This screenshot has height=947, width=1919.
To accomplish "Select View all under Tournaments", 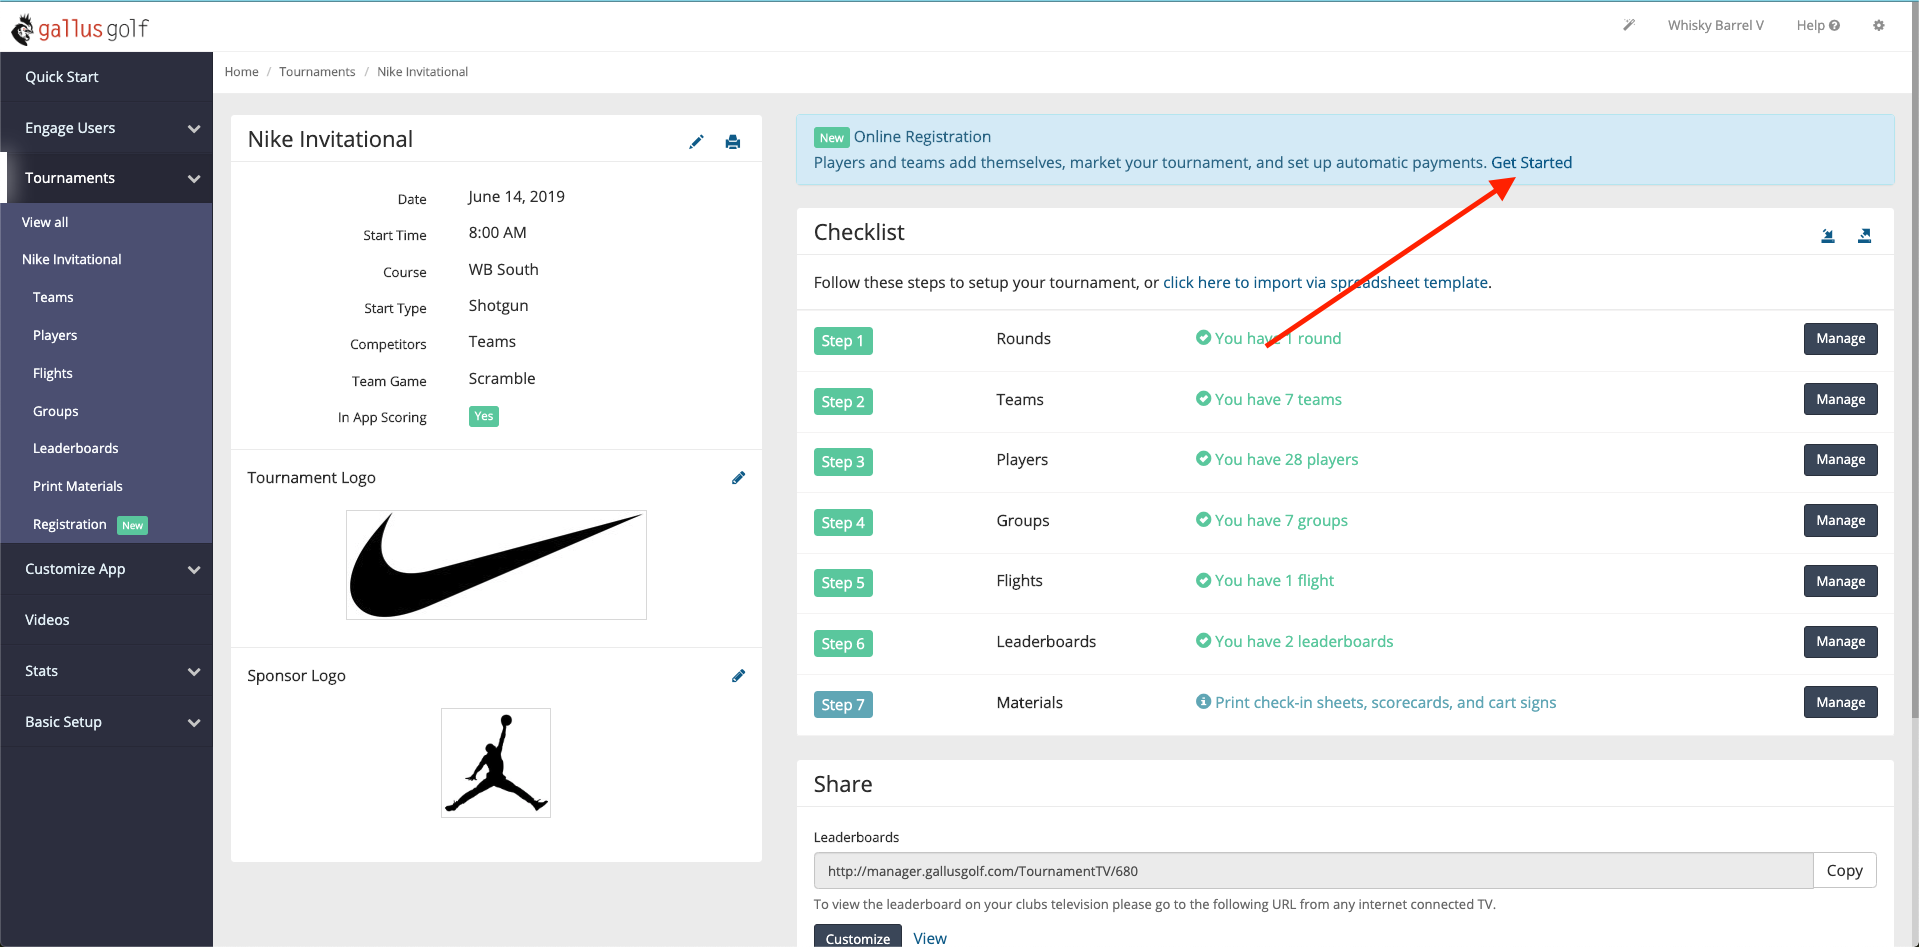I will coord(45,222).
